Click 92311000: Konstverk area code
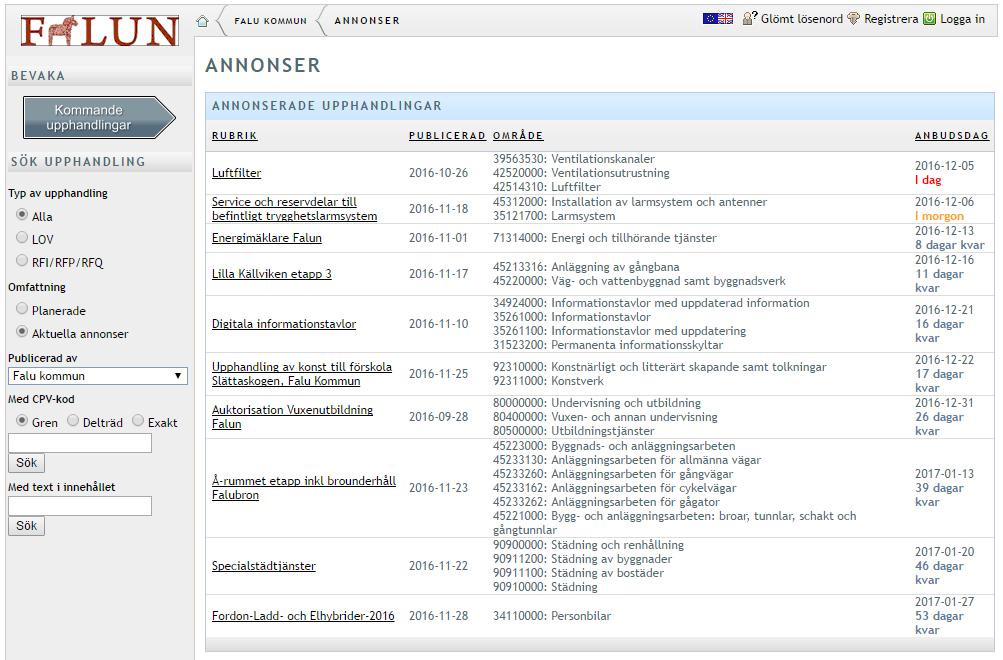The image size is (1003, 660). (x=548, y=381)
